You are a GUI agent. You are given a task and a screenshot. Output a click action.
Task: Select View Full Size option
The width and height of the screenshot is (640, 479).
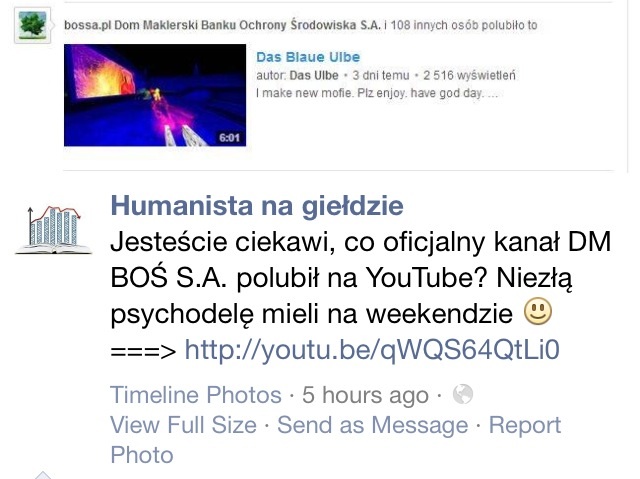point(184,425)
